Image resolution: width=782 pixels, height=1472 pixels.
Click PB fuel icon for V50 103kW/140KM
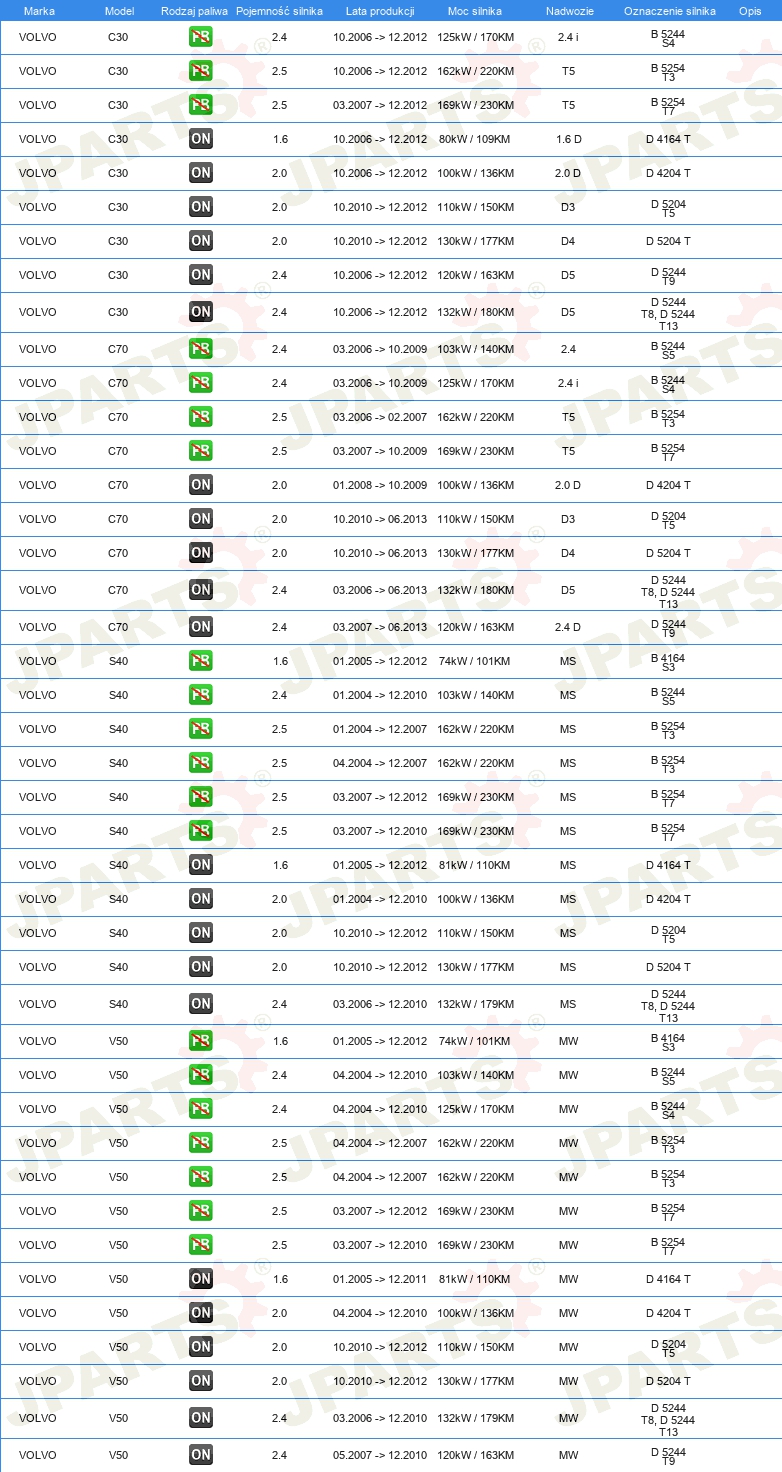(x=201, y=1075)
